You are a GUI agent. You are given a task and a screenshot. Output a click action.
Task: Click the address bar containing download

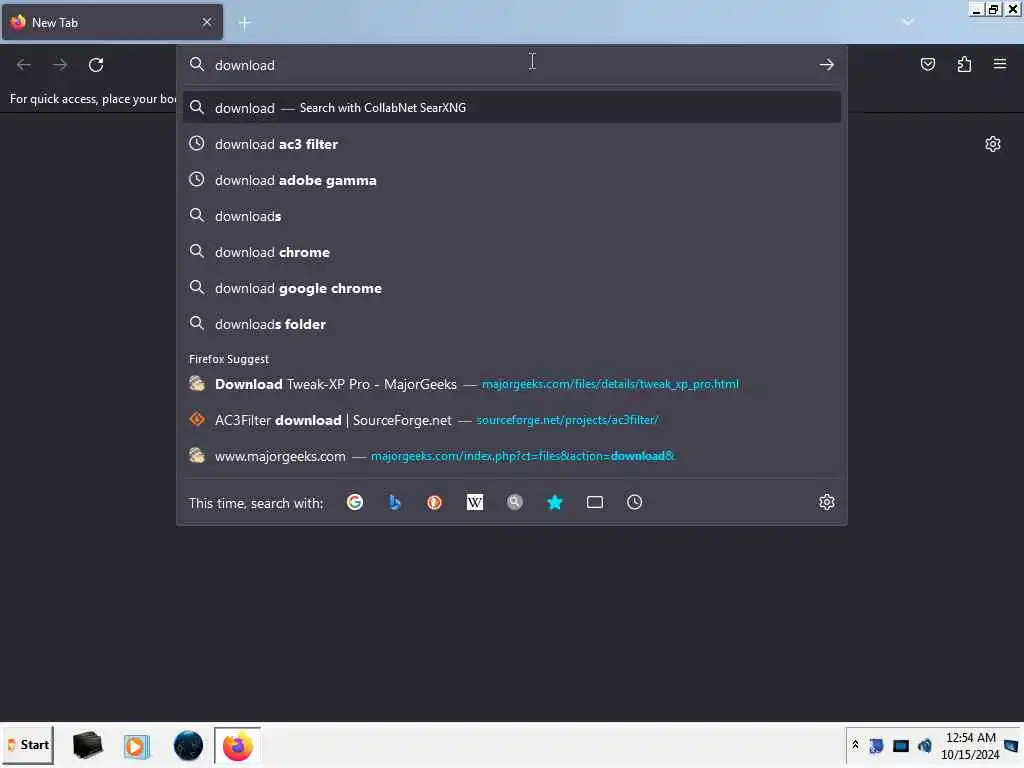(511, 65)
